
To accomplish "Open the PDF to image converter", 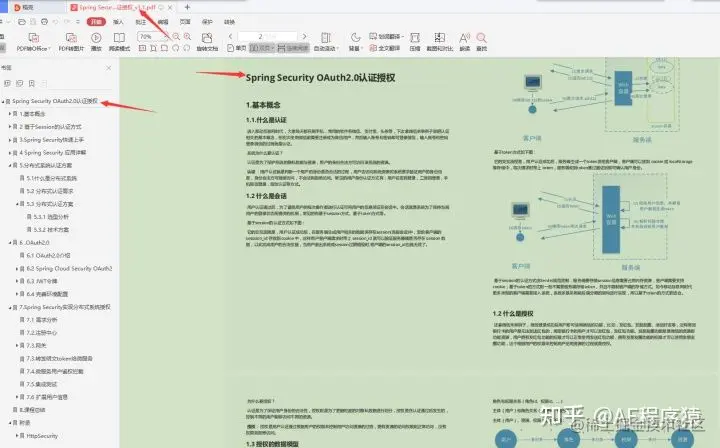I will [x=71, y=42].
